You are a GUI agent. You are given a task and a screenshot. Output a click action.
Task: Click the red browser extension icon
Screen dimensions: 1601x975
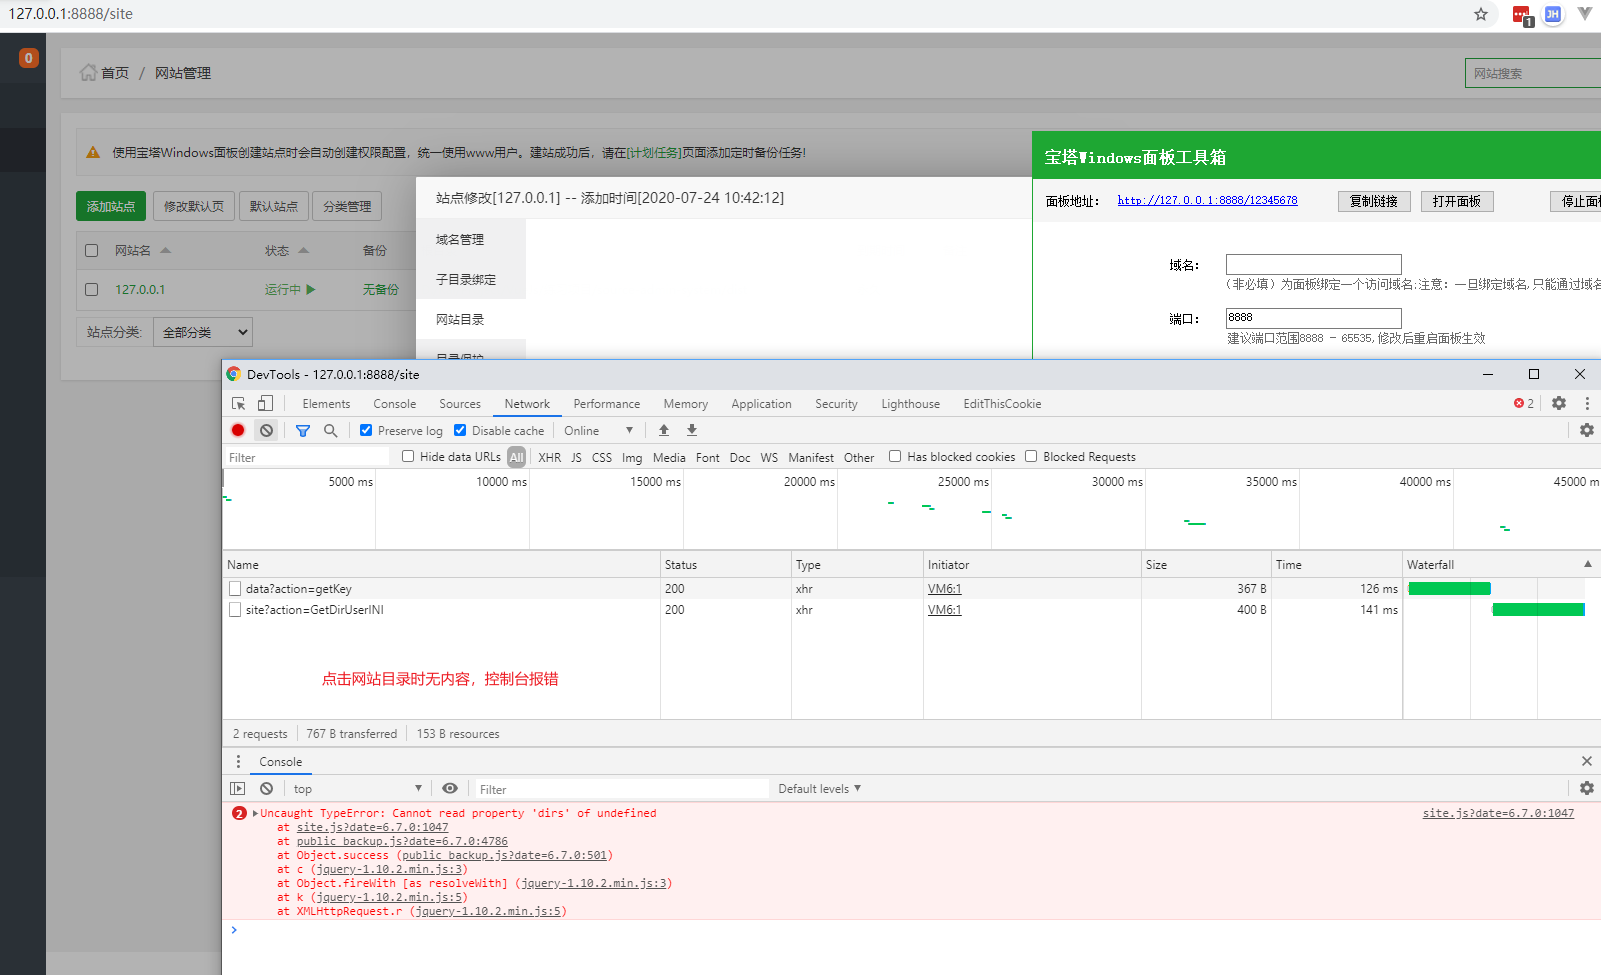point(1522,15)
